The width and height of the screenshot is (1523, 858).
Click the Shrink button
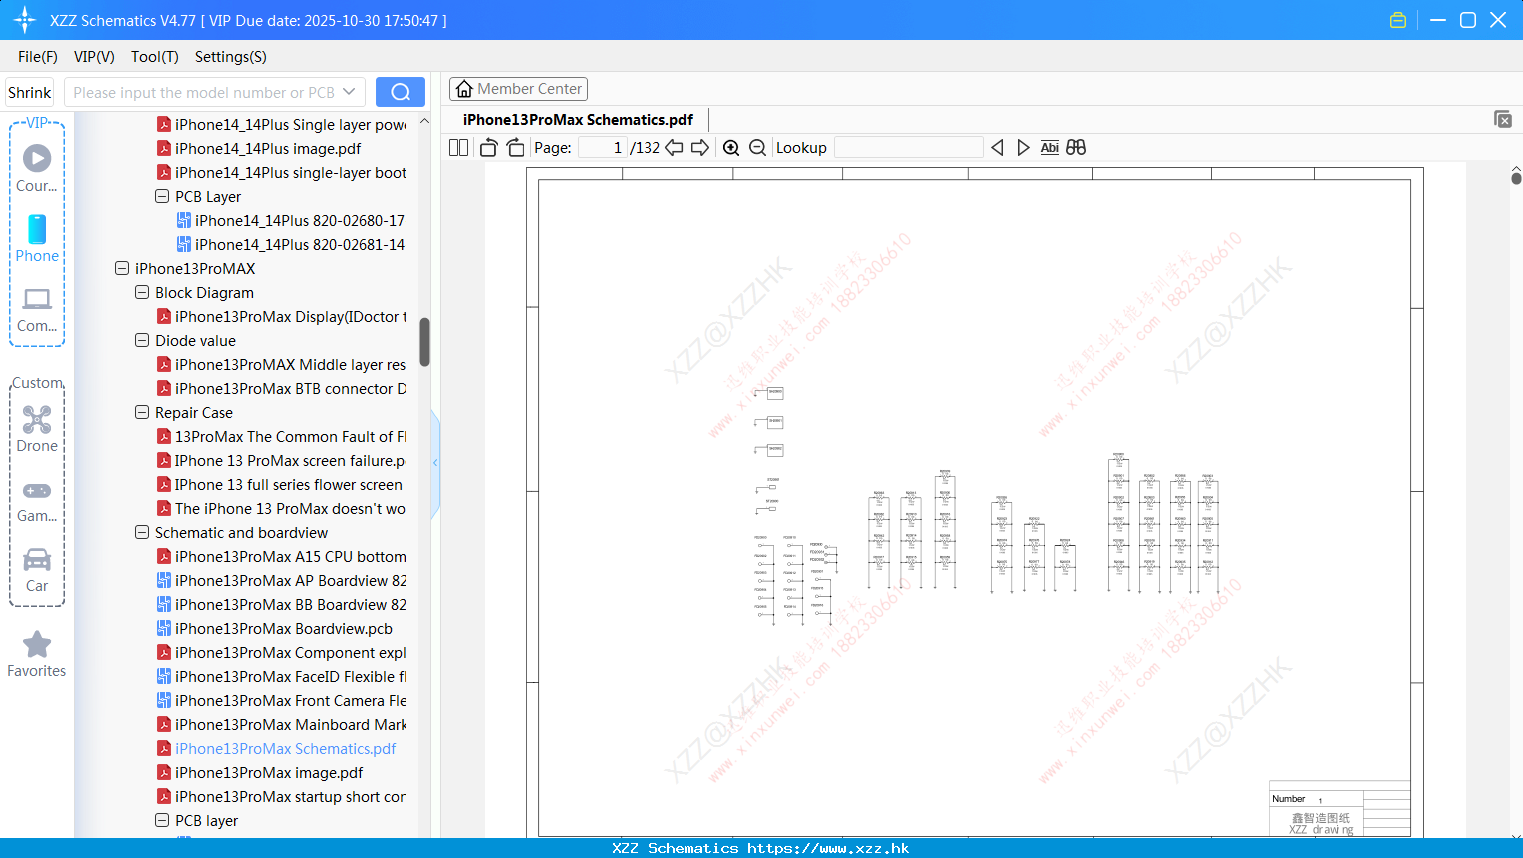pos(29,92)
